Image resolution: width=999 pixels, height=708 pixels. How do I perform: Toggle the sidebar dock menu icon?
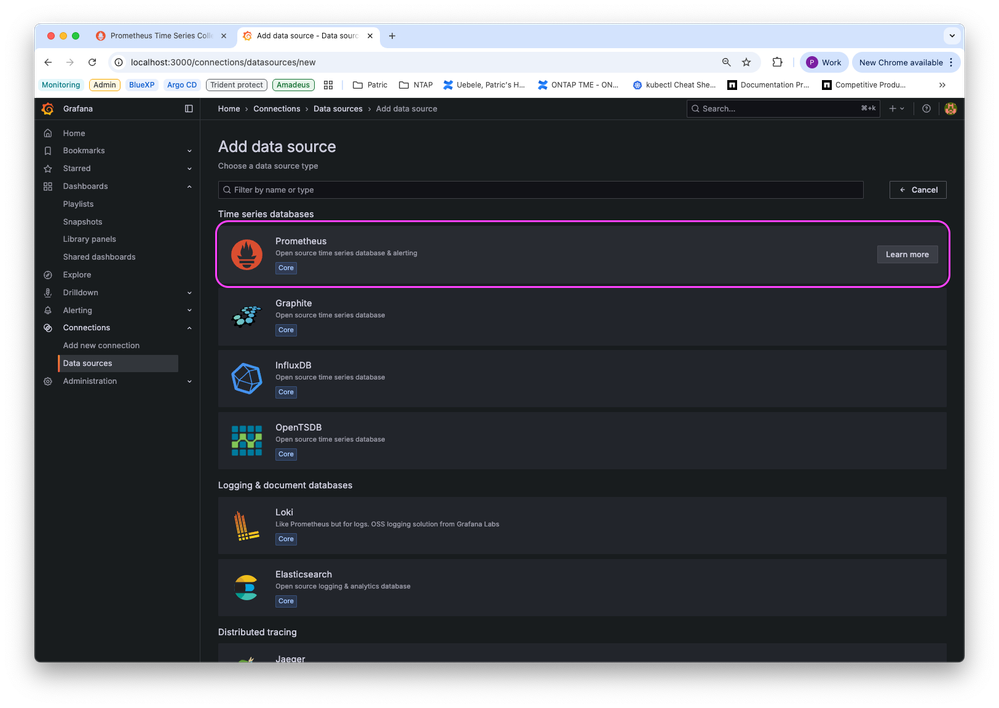click(x=189, y=109)
